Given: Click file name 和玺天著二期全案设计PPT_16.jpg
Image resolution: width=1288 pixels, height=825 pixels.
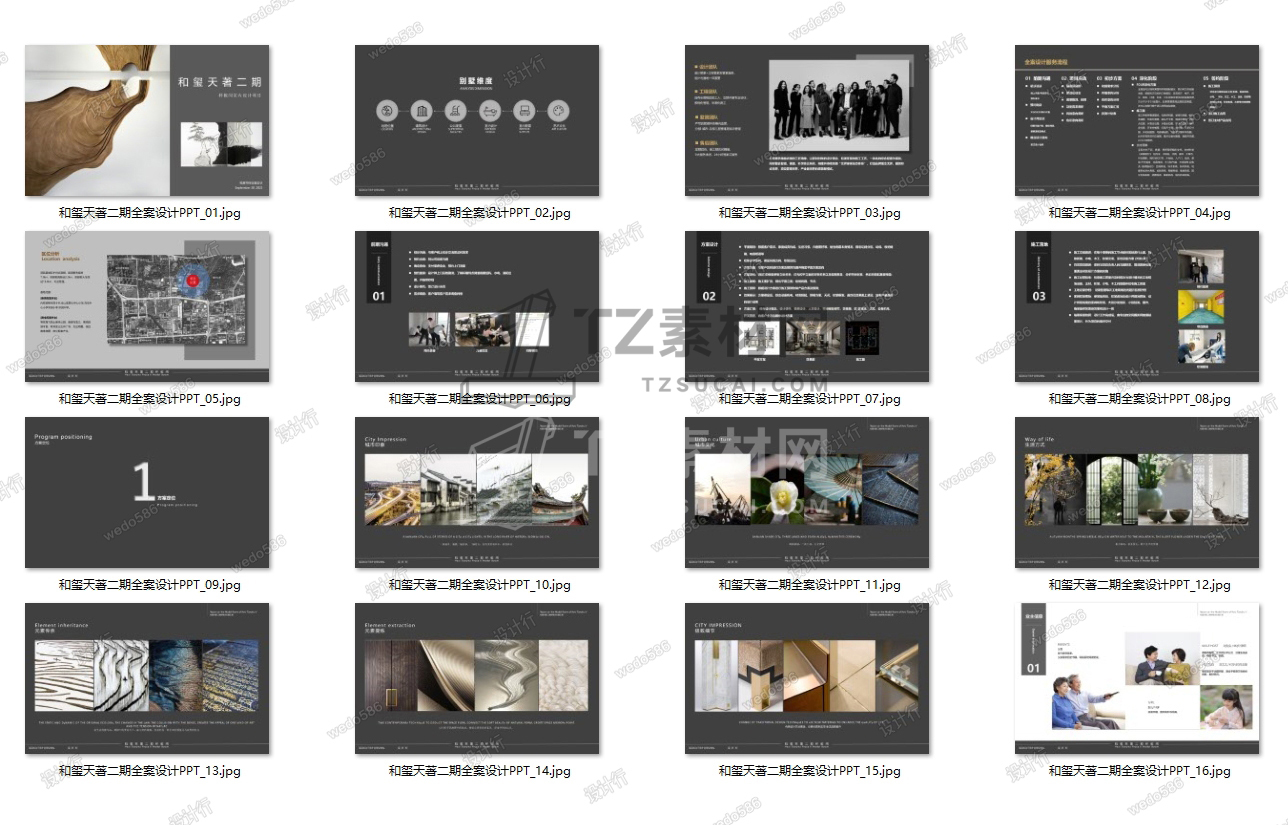Looking at the screenshot, I should click(x=1140, y=771).
